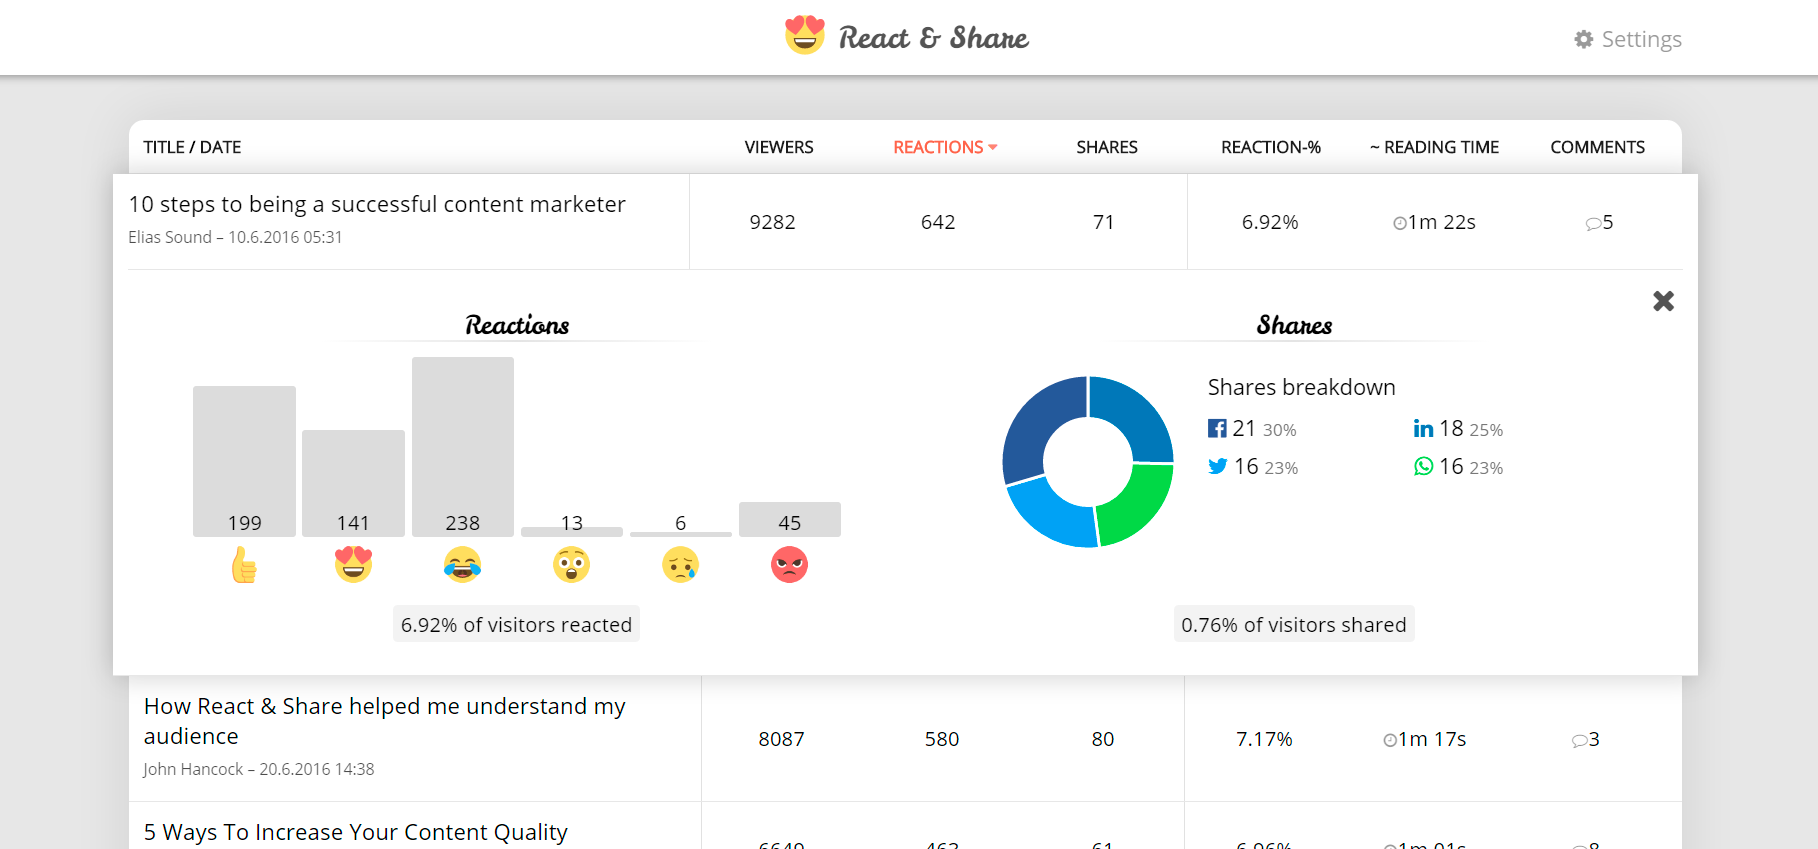Click the clock icon beside 1m 17s

1390,740
